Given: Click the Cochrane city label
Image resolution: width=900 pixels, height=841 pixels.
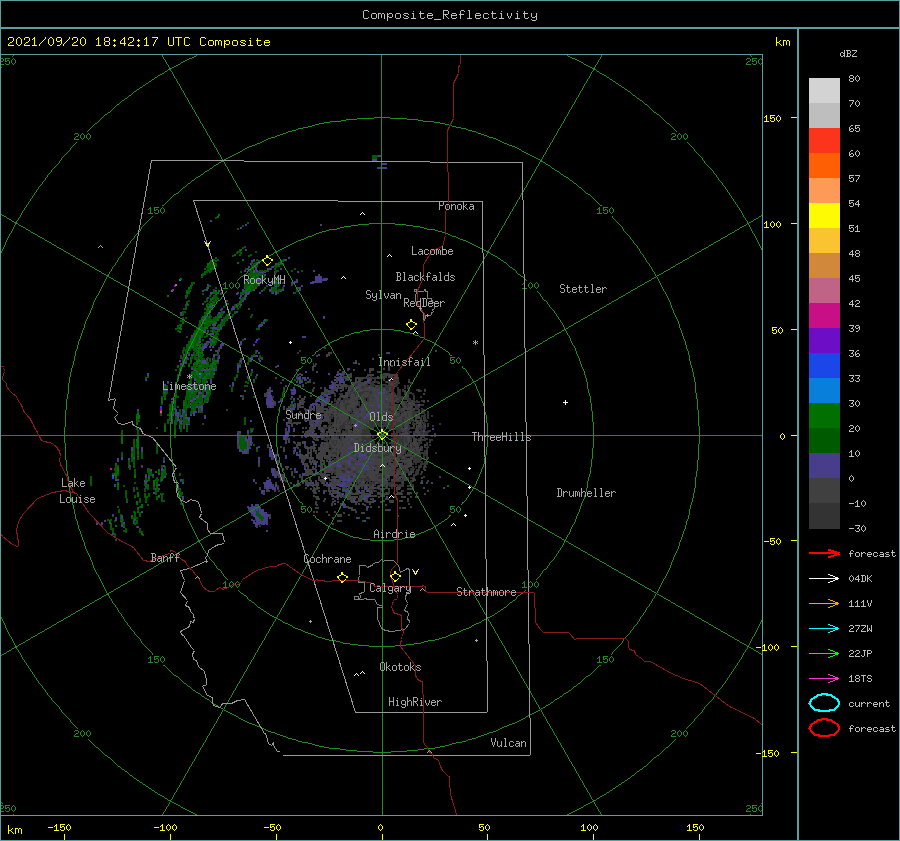Looking at the screenshot, I should (327, 559).
